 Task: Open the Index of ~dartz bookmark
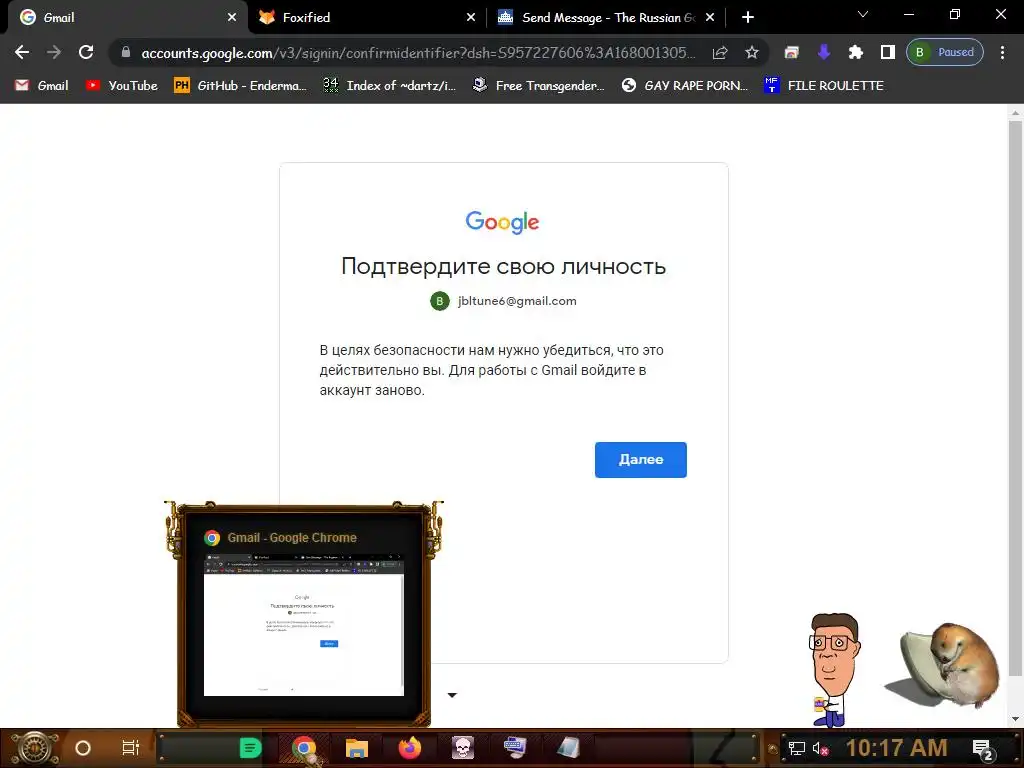(x=389, y=86)
